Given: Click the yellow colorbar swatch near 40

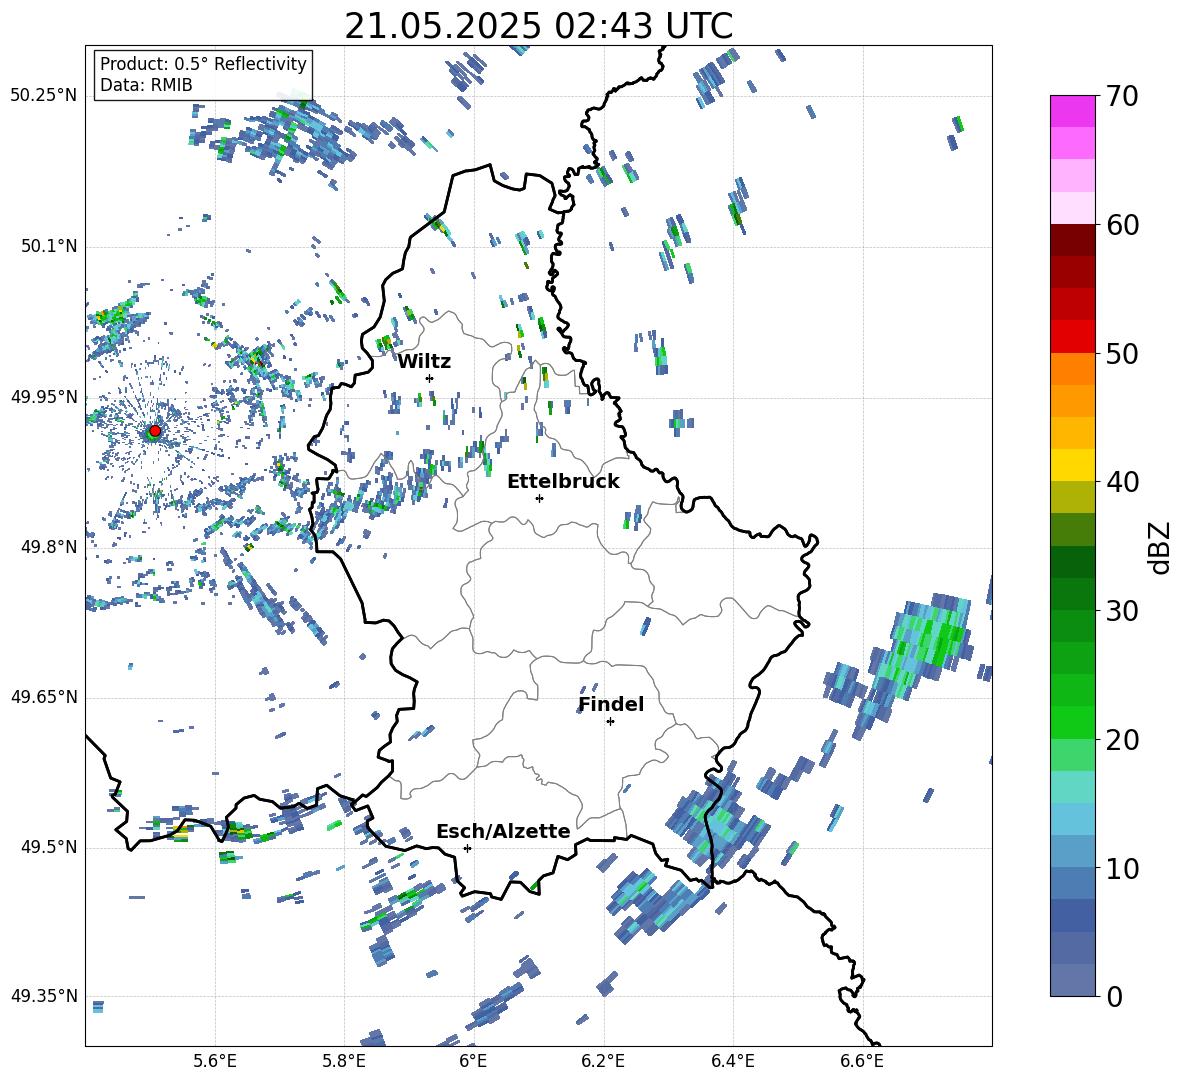Looking at the screenshot, I should [x=1072, y=465].
